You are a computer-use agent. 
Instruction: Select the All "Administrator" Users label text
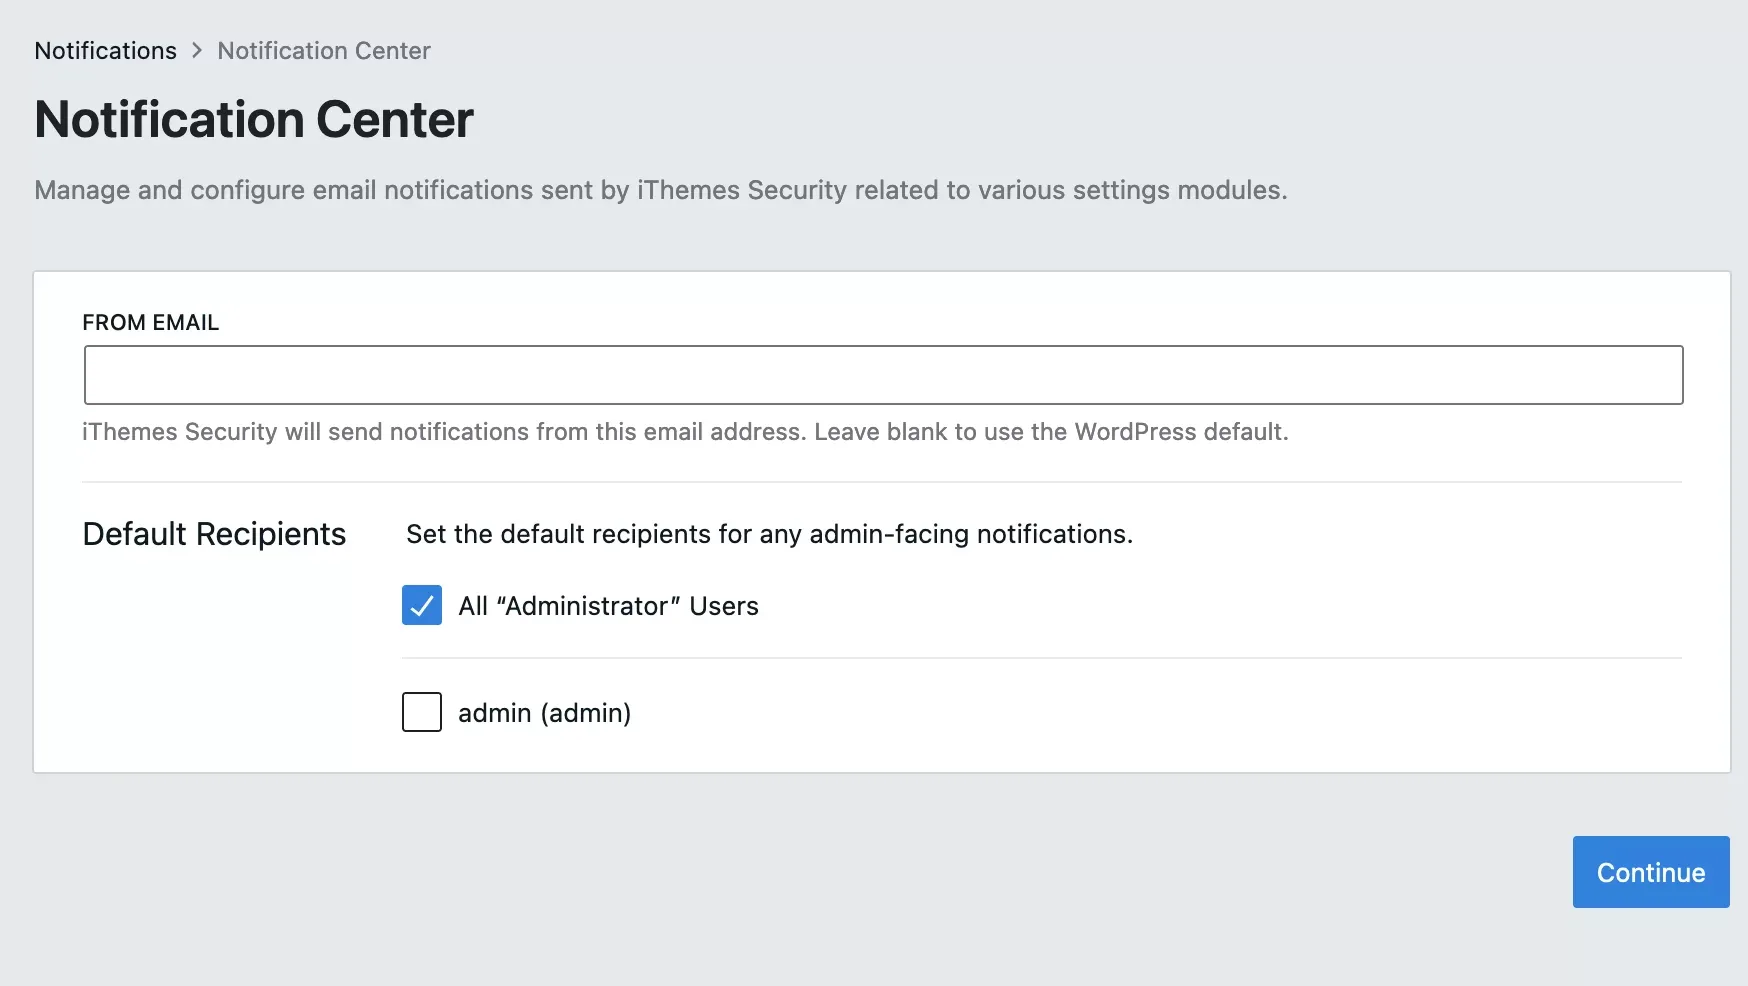tap(608, 606)
